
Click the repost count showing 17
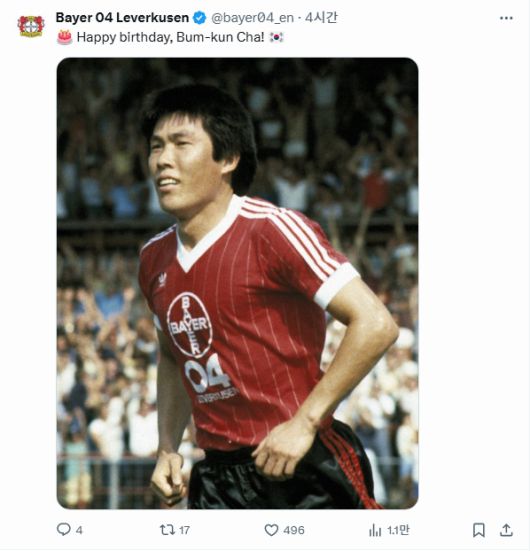184,530
